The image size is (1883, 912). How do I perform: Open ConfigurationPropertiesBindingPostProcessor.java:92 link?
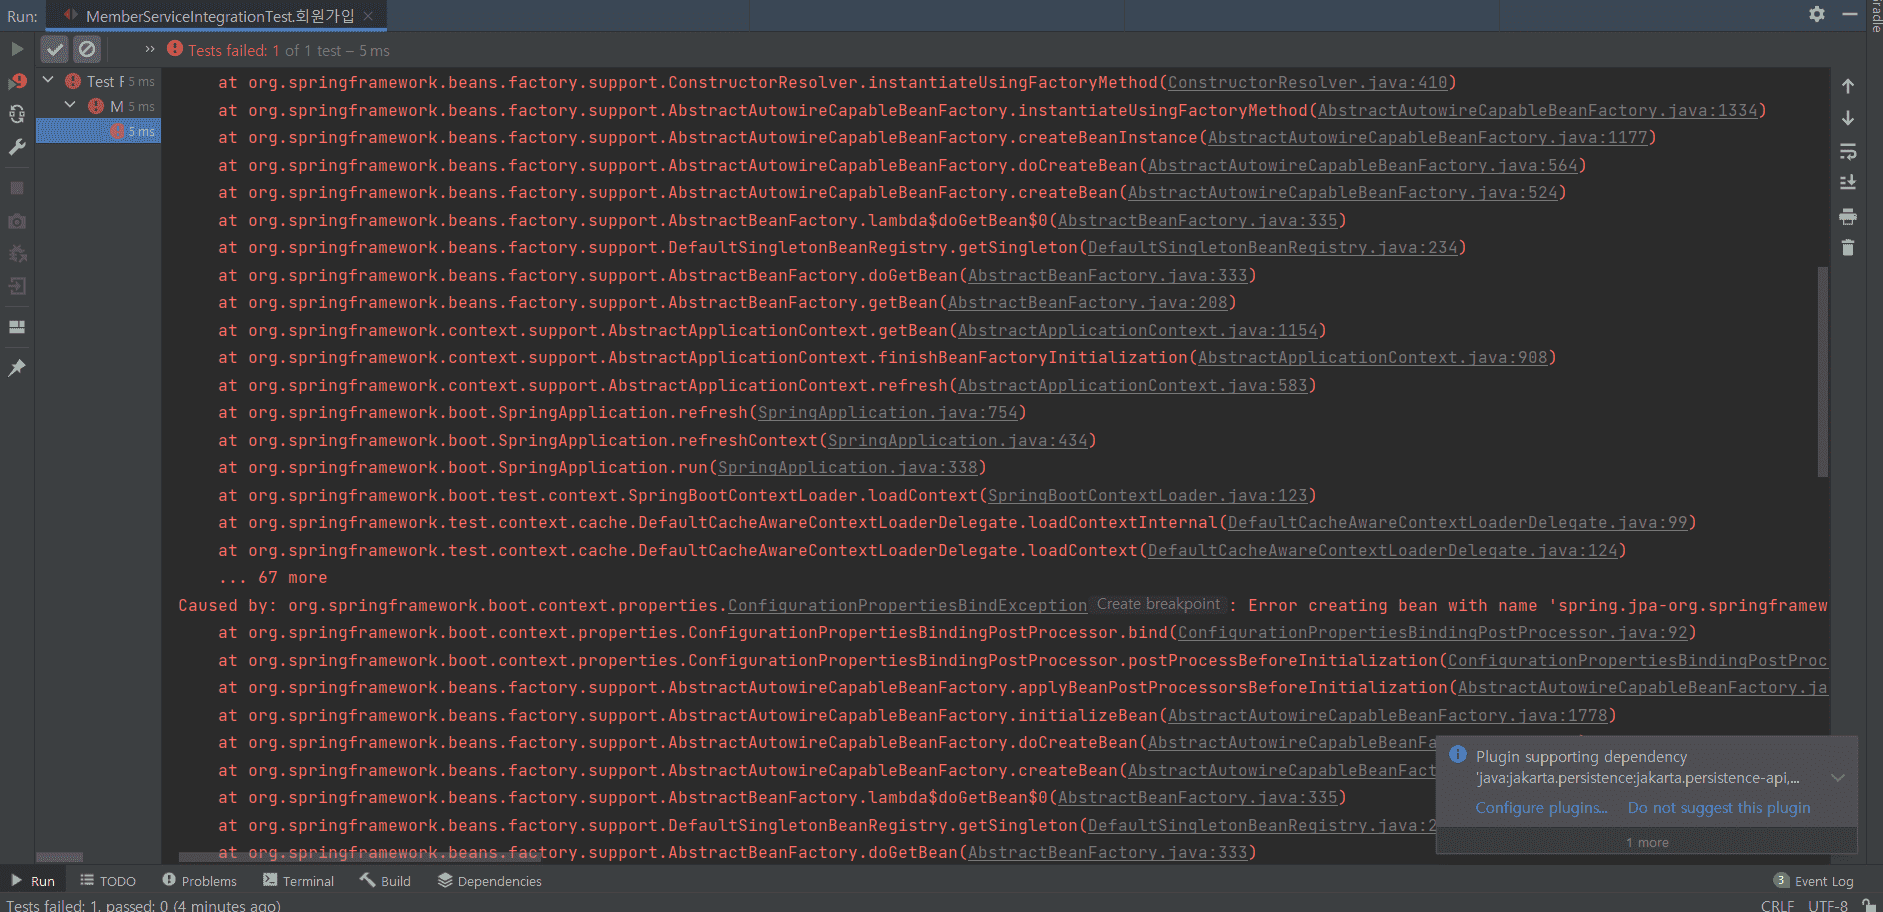point(1432,633)
